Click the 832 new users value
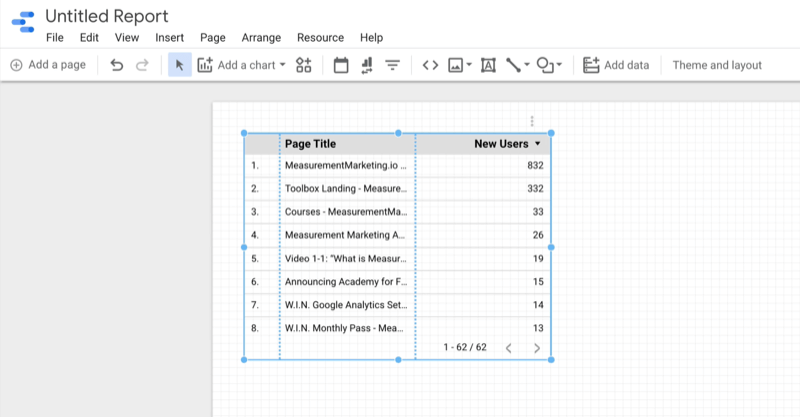Viewport: 800px width, 417px height. [535, 165]
